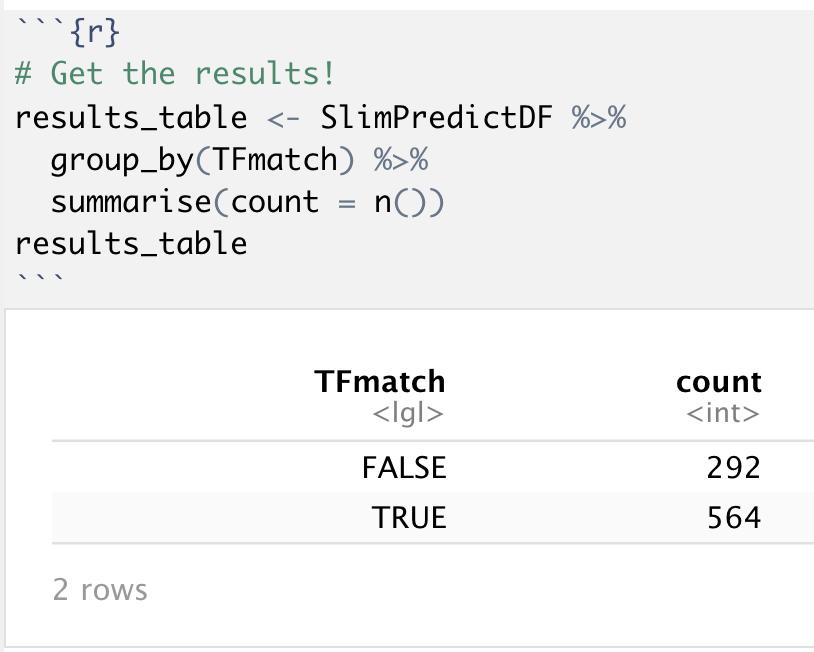Click the '2 rows' footer text
The image size is (814, 652).
click(x=100, y=590)
